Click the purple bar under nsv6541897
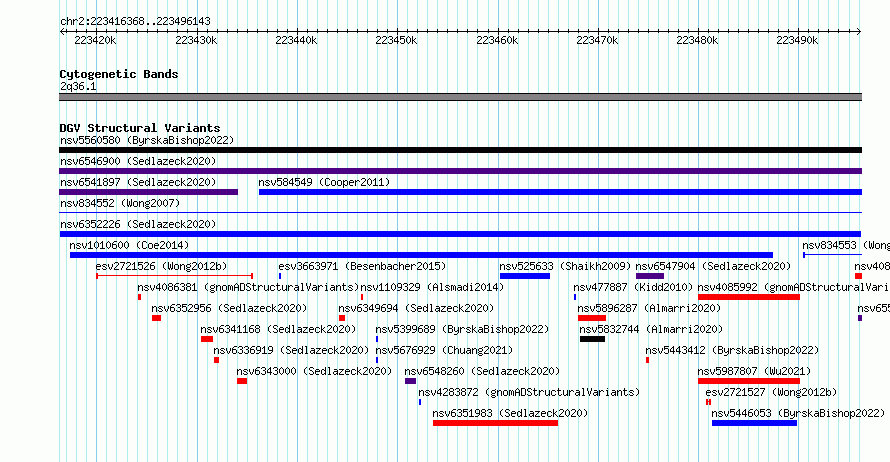 click(x=148, y=192)
